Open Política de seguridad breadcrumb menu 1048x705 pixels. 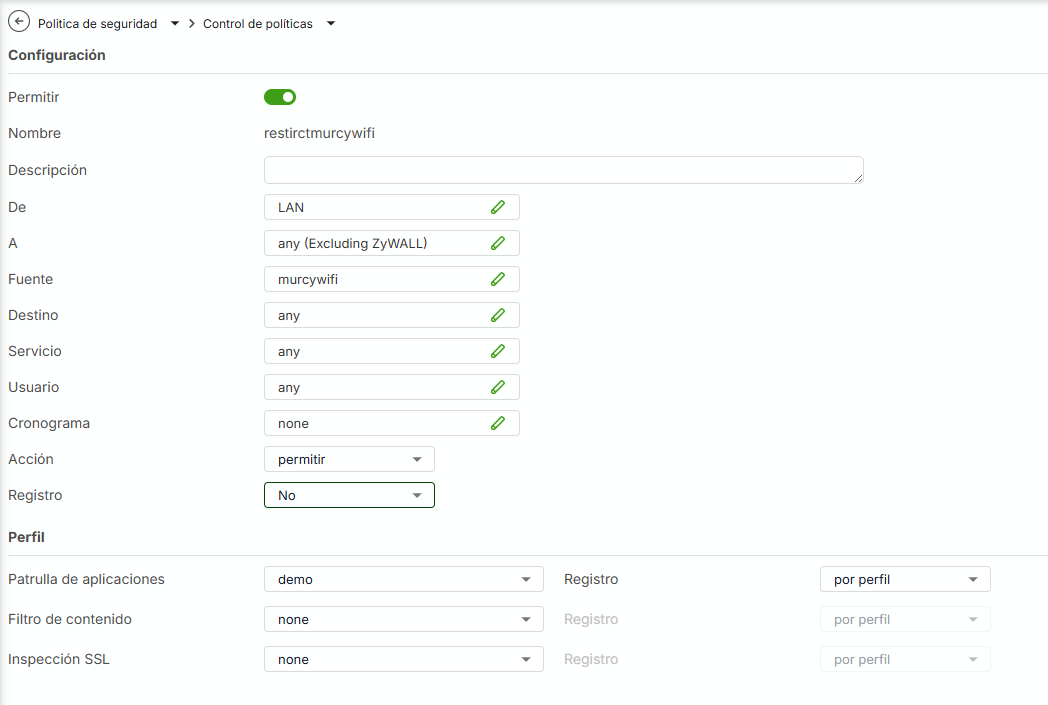[x=175, y=23]
